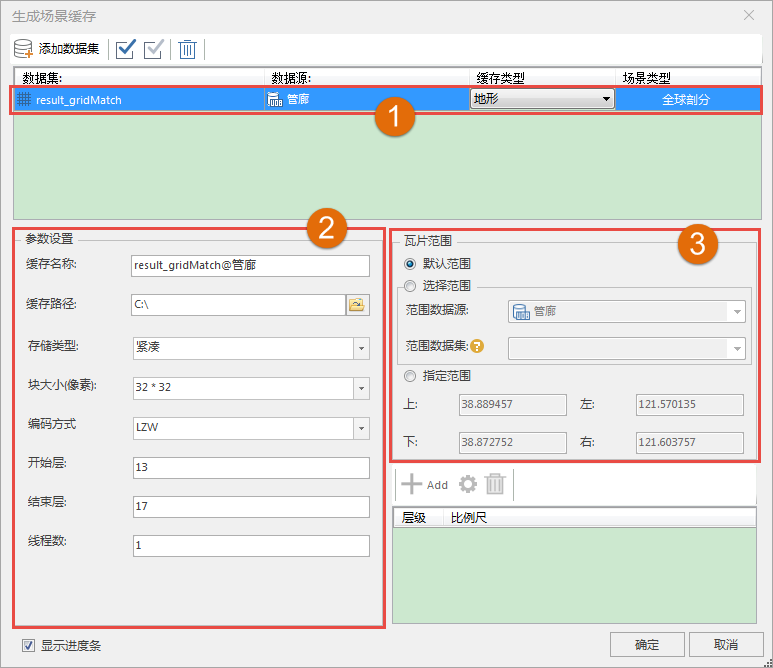Select the 默认范围 radio button

[x=409, y=264]
